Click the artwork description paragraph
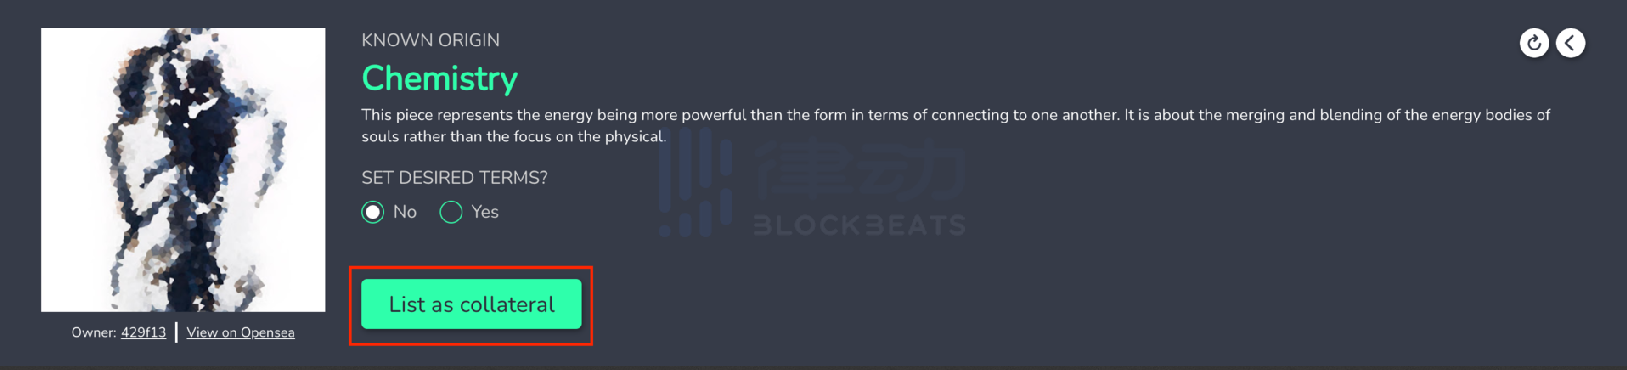The image size is (1627, 370). tap(955, 125)
